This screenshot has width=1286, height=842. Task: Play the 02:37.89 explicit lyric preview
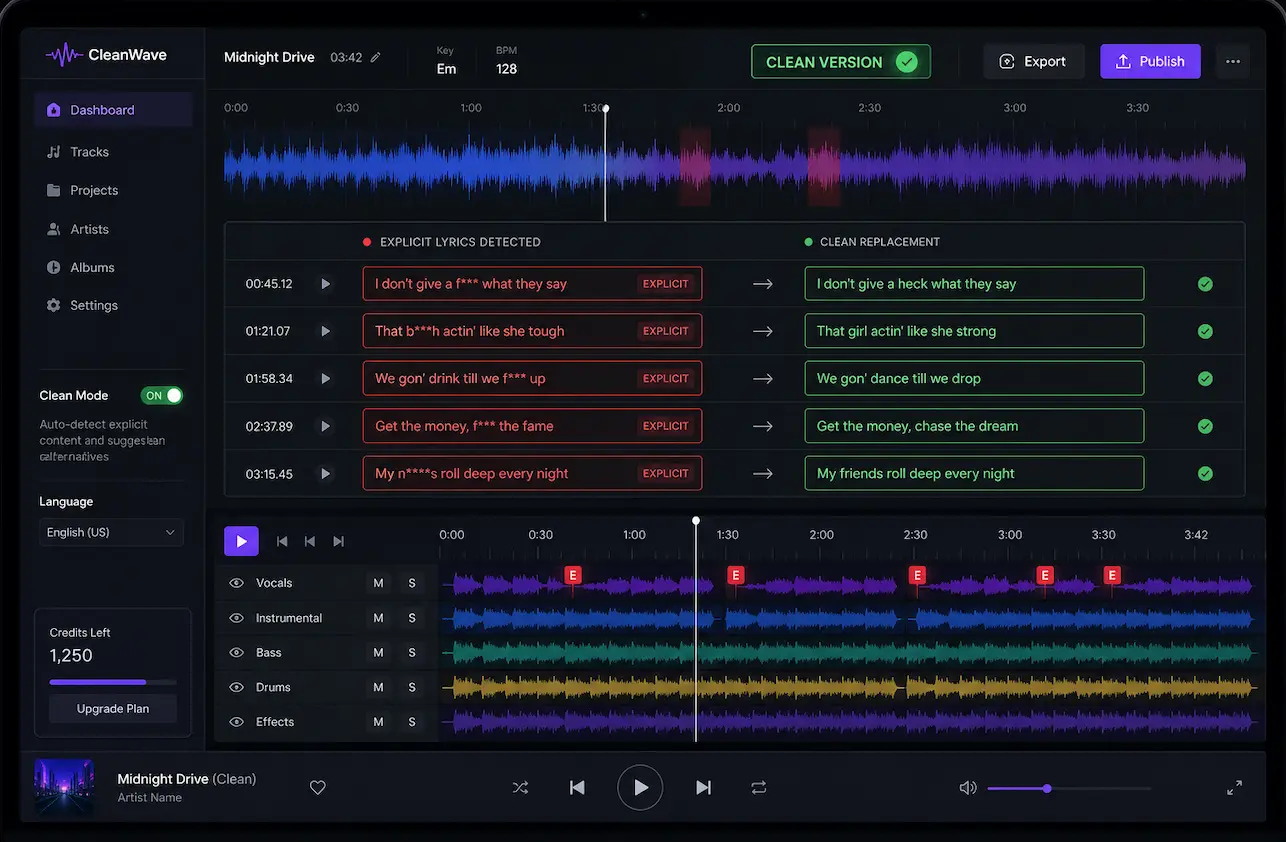click(x=325, y=426)
